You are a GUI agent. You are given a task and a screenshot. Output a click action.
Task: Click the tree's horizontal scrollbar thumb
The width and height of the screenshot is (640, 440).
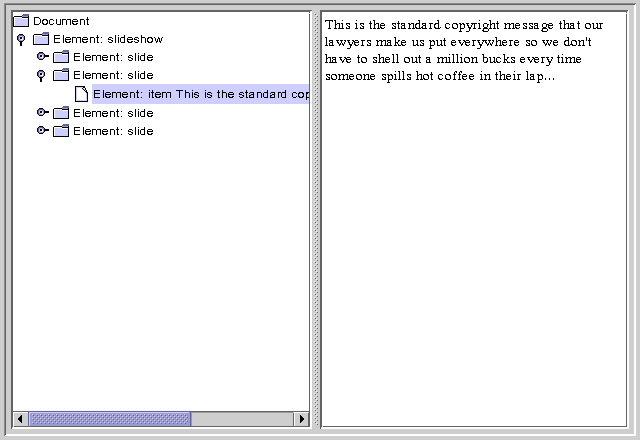(109, 419)
